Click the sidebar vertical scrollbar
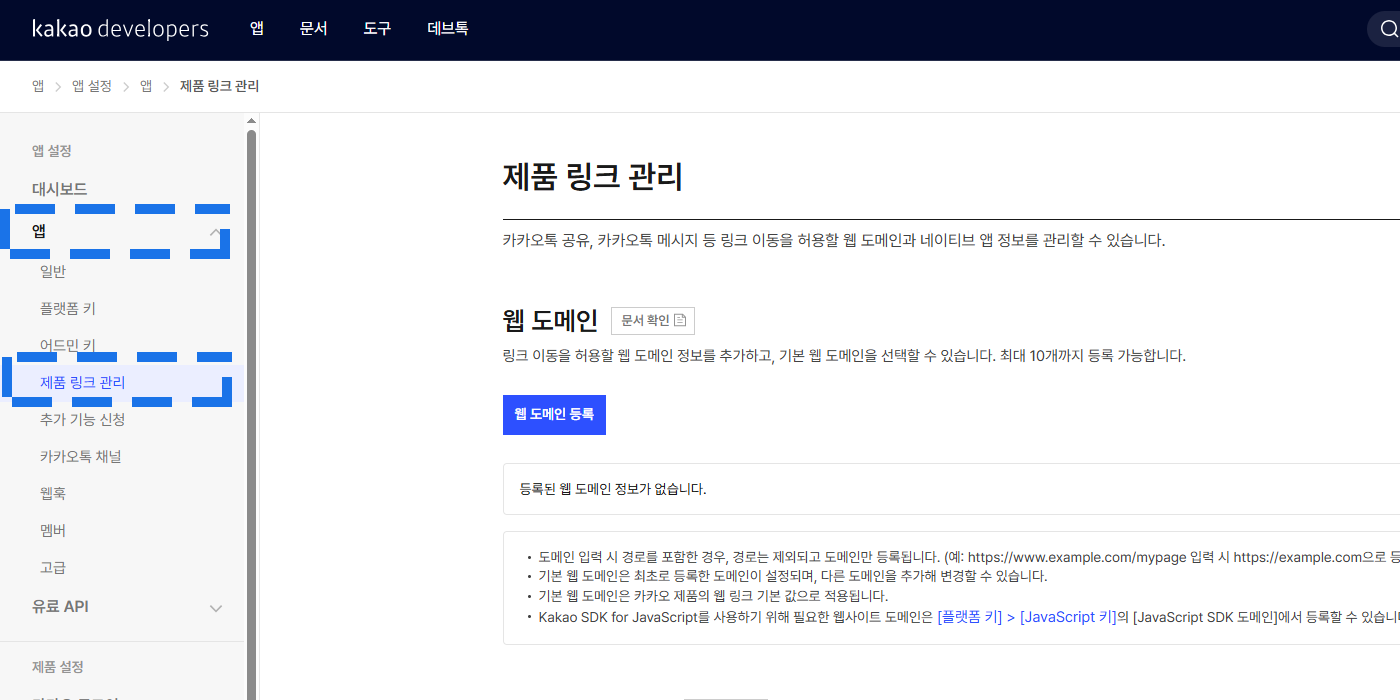This screenshot has height=700, width=1400. point(251,400)
